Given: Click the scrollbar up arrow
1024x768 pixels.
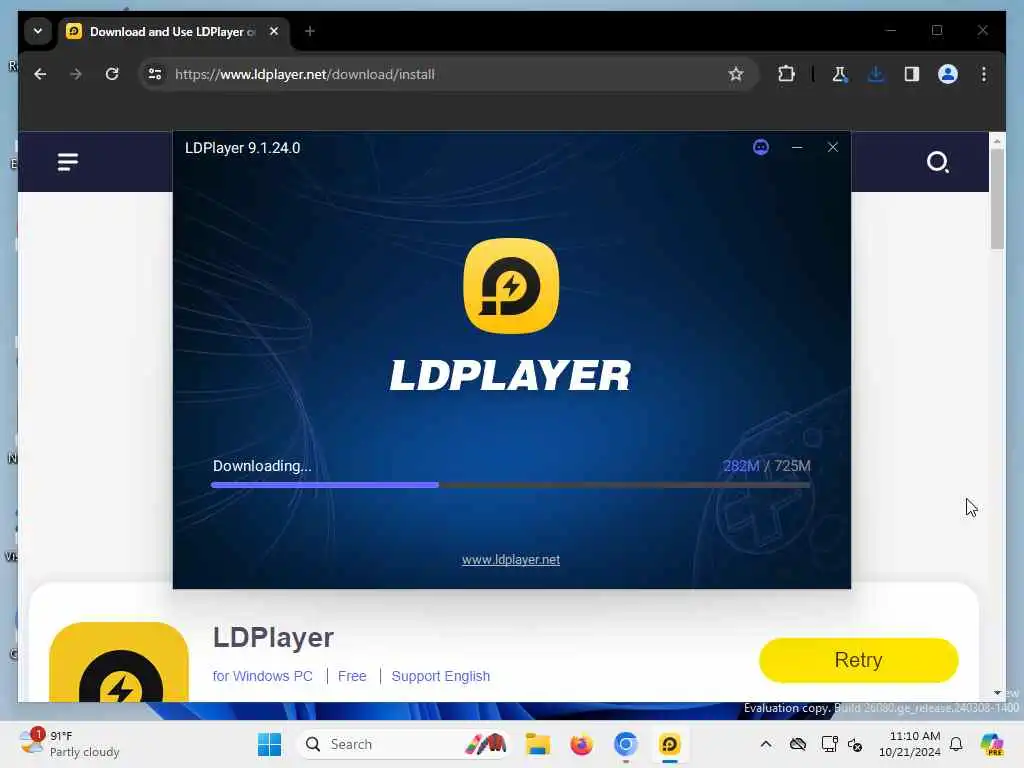Looking at the screenshot, I should pos(997,140).
